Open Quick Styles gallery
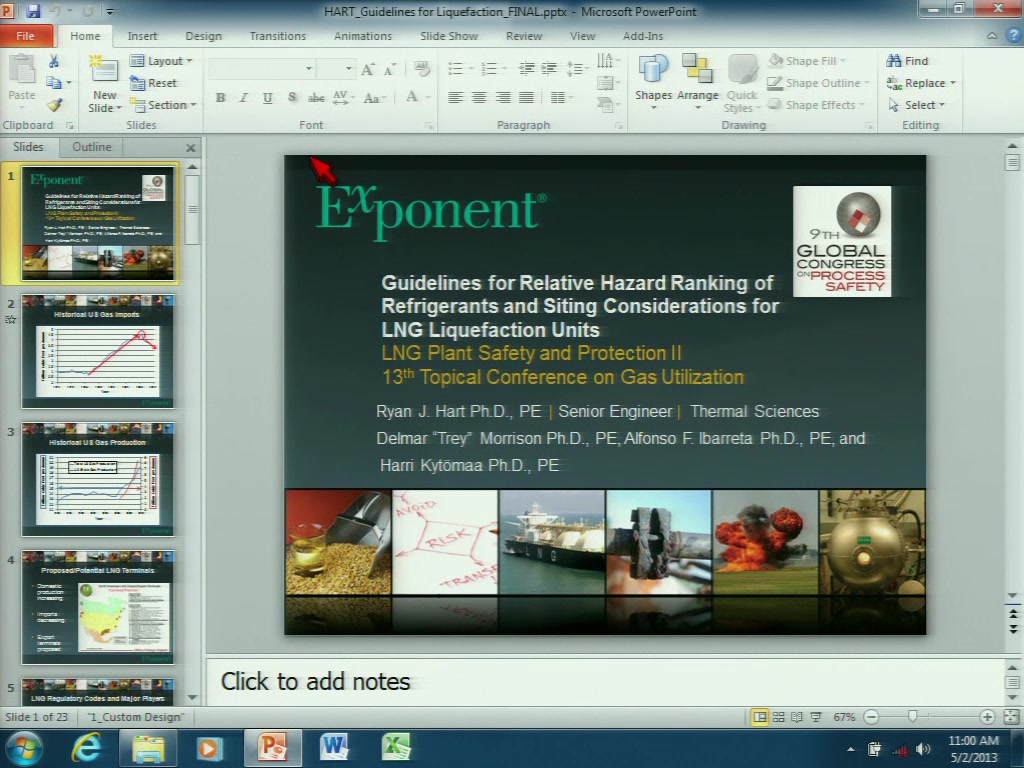The width and height of the screenshot is (1024, 768). point(741,84)
